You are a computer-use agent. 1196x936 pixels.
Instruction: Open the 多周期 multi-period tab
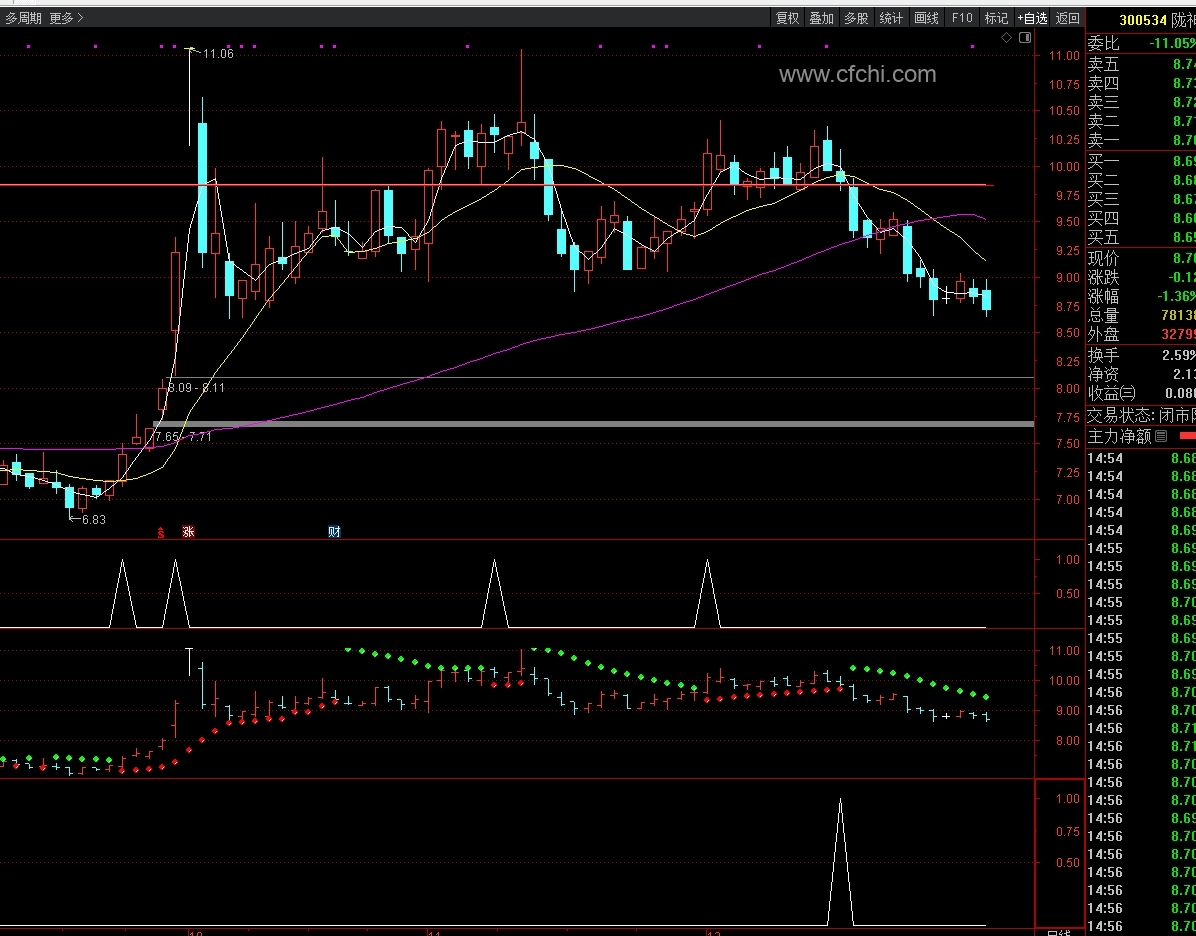click(24, 18)
